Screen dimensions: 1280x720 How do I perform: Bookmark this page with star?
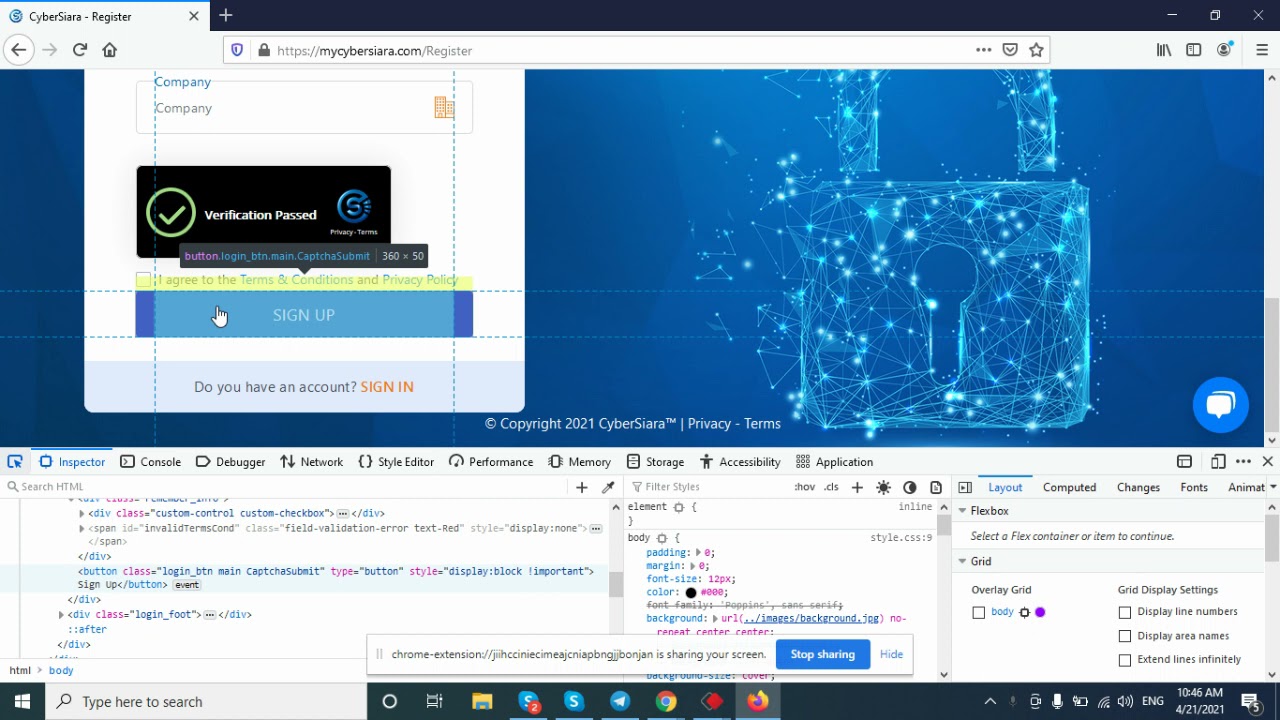(x=1036, y=50)
